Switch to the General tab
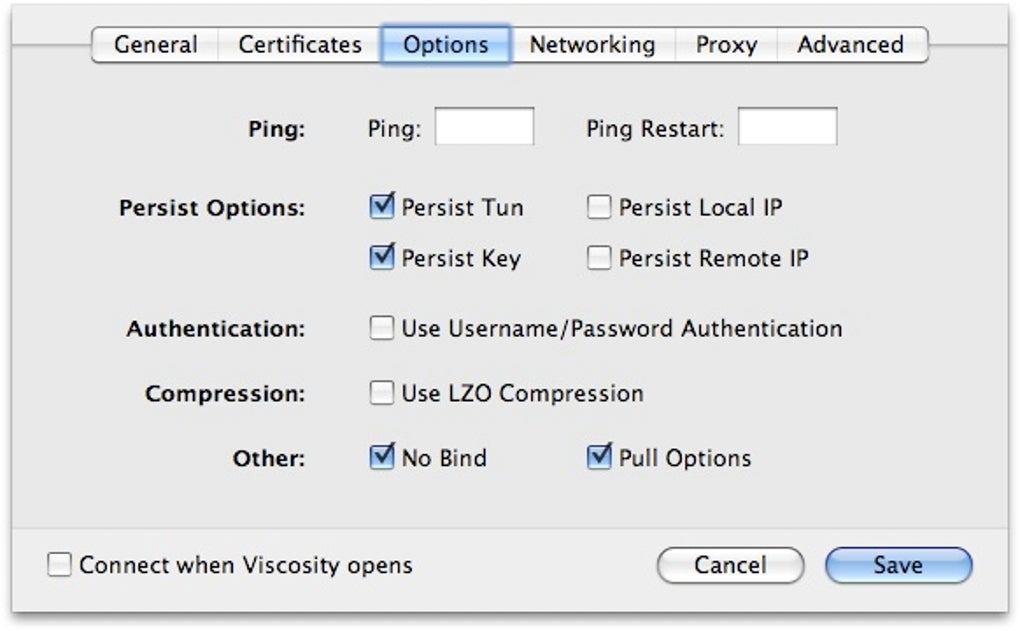 click(x=155, y=45)
